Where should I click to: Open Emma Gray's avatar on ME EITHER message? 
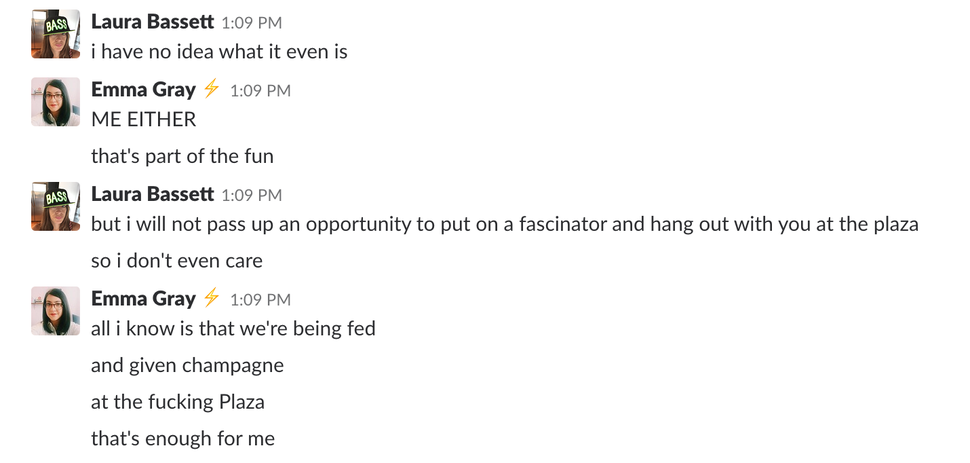pos(56,102)
